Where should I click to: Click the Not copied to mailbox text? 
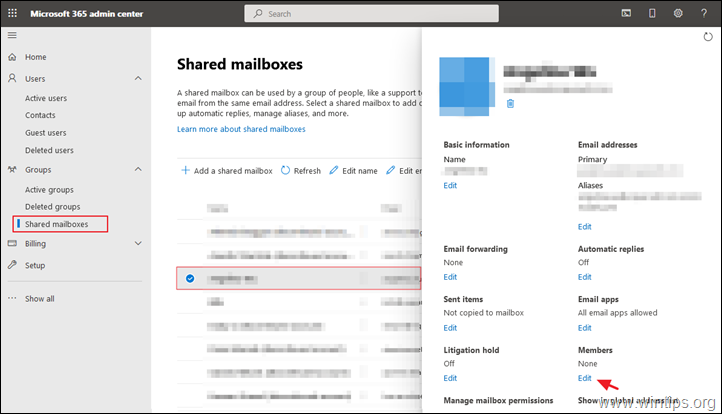(483, 313)
